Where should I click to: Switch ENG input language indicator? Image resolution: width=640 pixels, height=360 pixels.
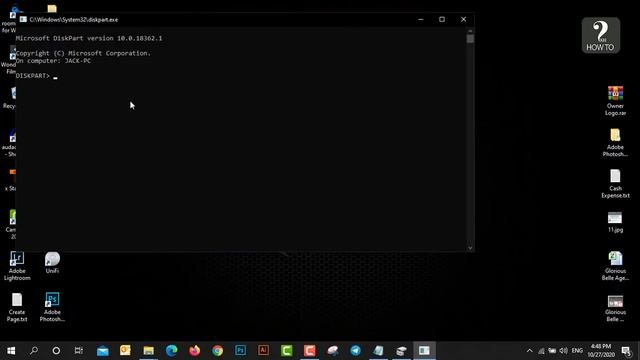(577, 351)
